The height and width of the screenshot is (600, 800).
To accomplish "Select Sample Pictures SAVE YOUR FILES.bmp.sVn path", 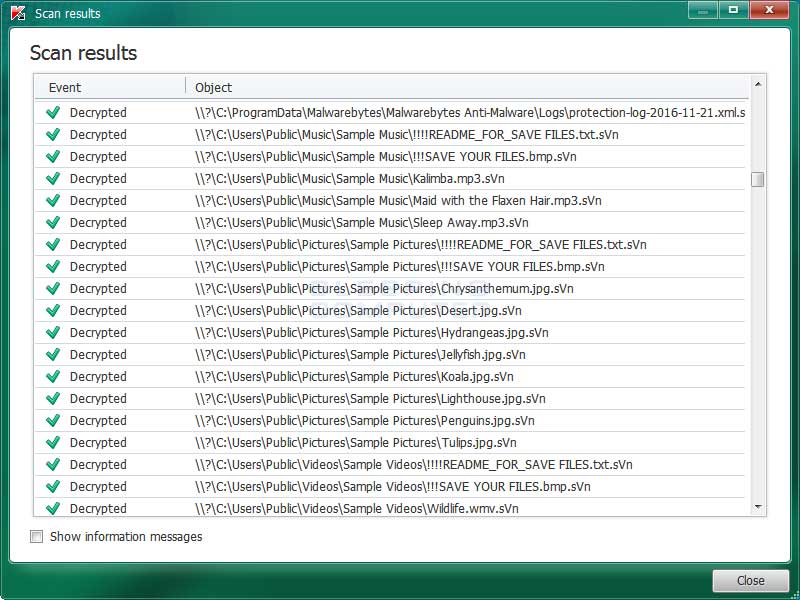I will point(399,266).
